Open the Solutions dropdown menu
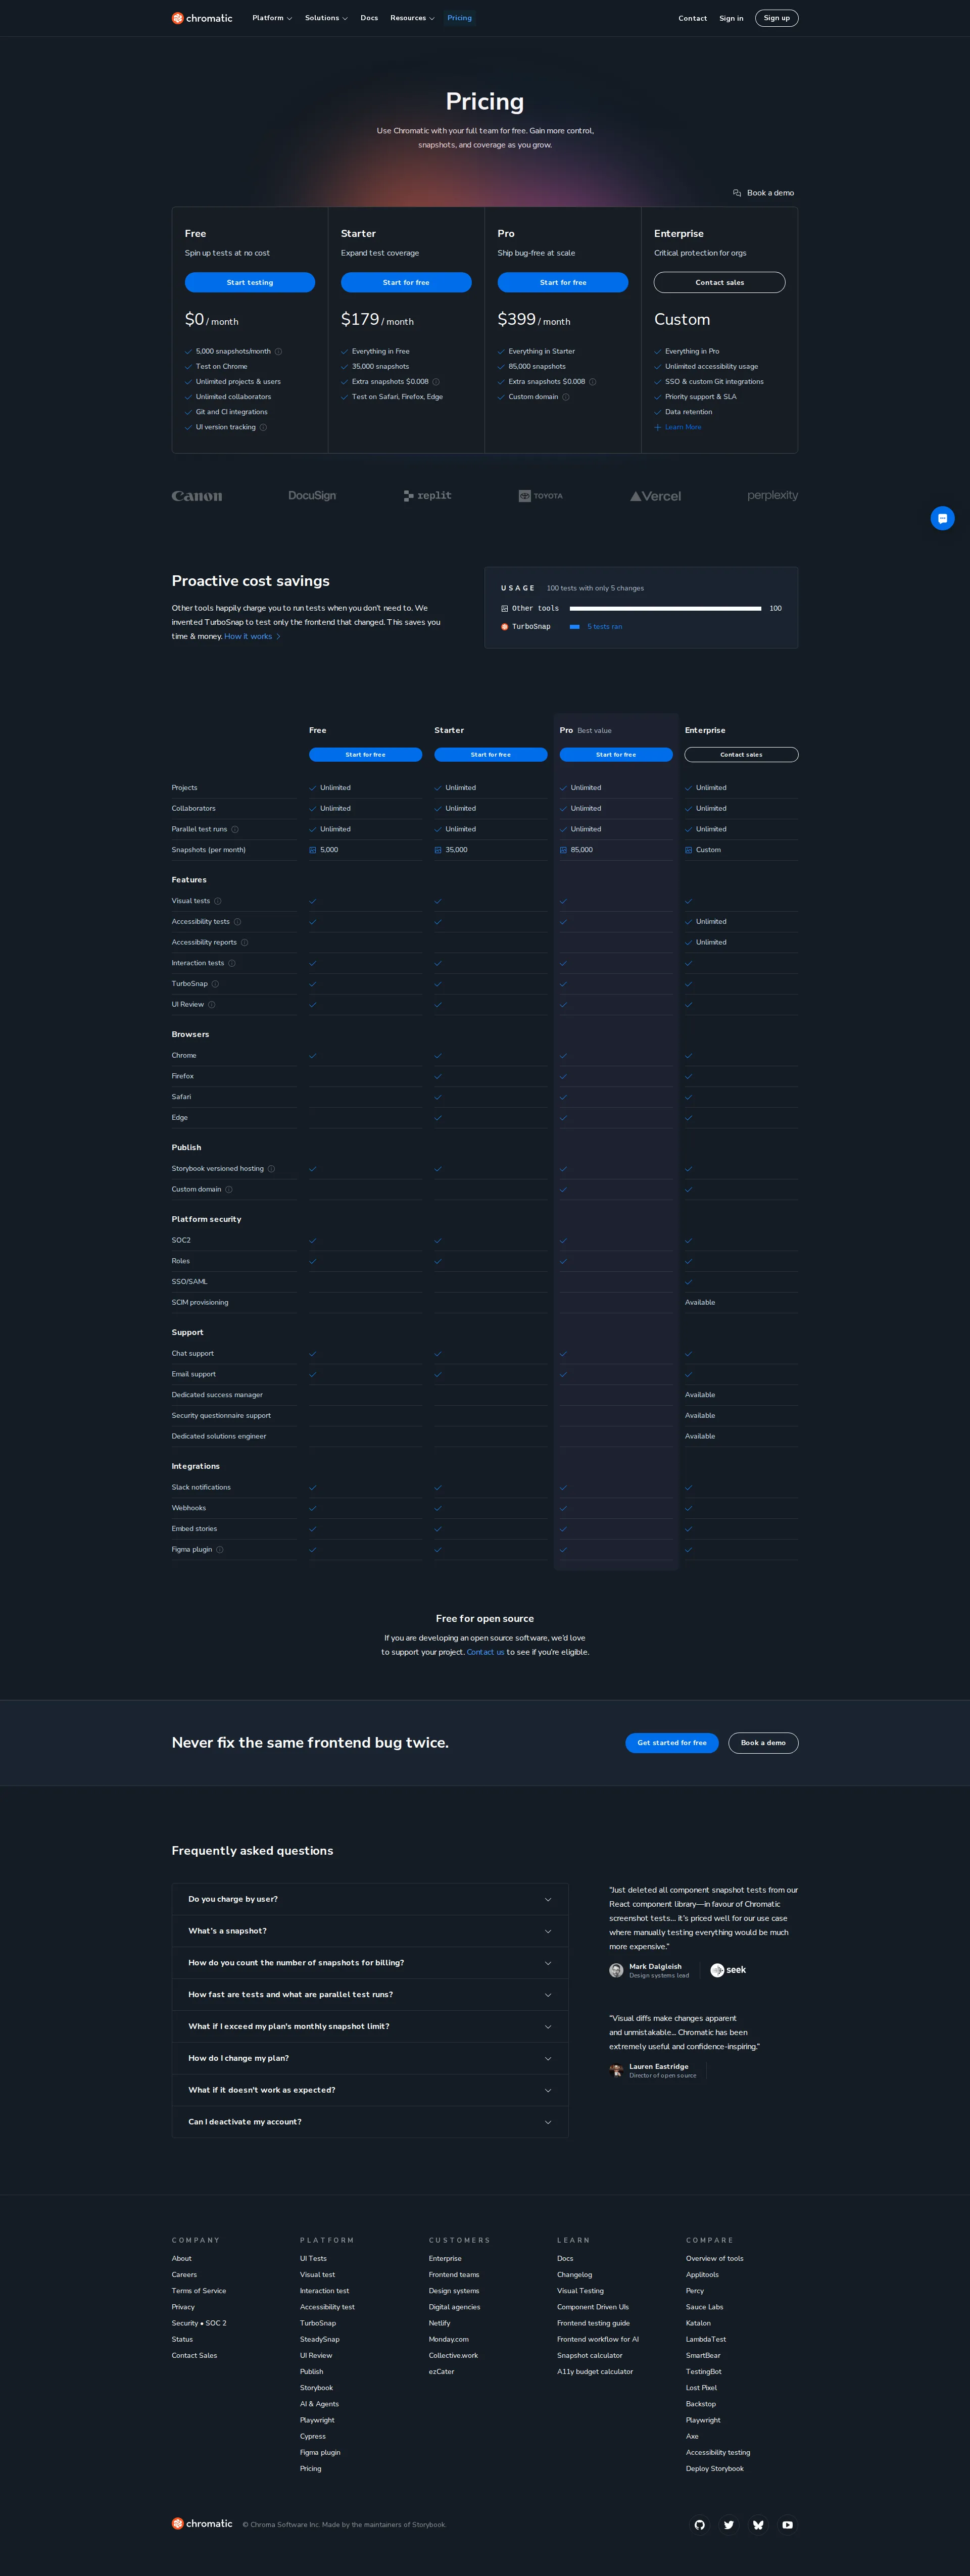 pos(326,18)
